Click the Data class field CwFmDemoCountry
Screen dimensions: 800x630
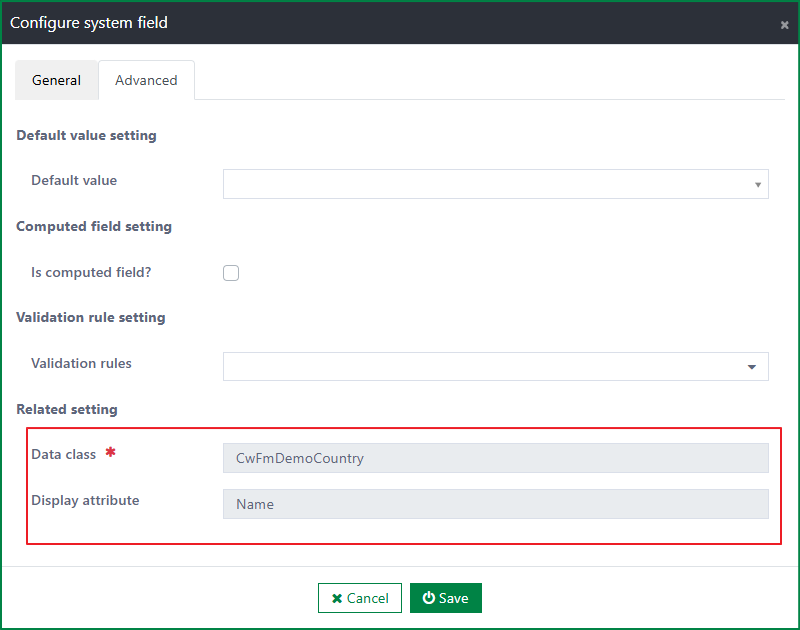495,458
